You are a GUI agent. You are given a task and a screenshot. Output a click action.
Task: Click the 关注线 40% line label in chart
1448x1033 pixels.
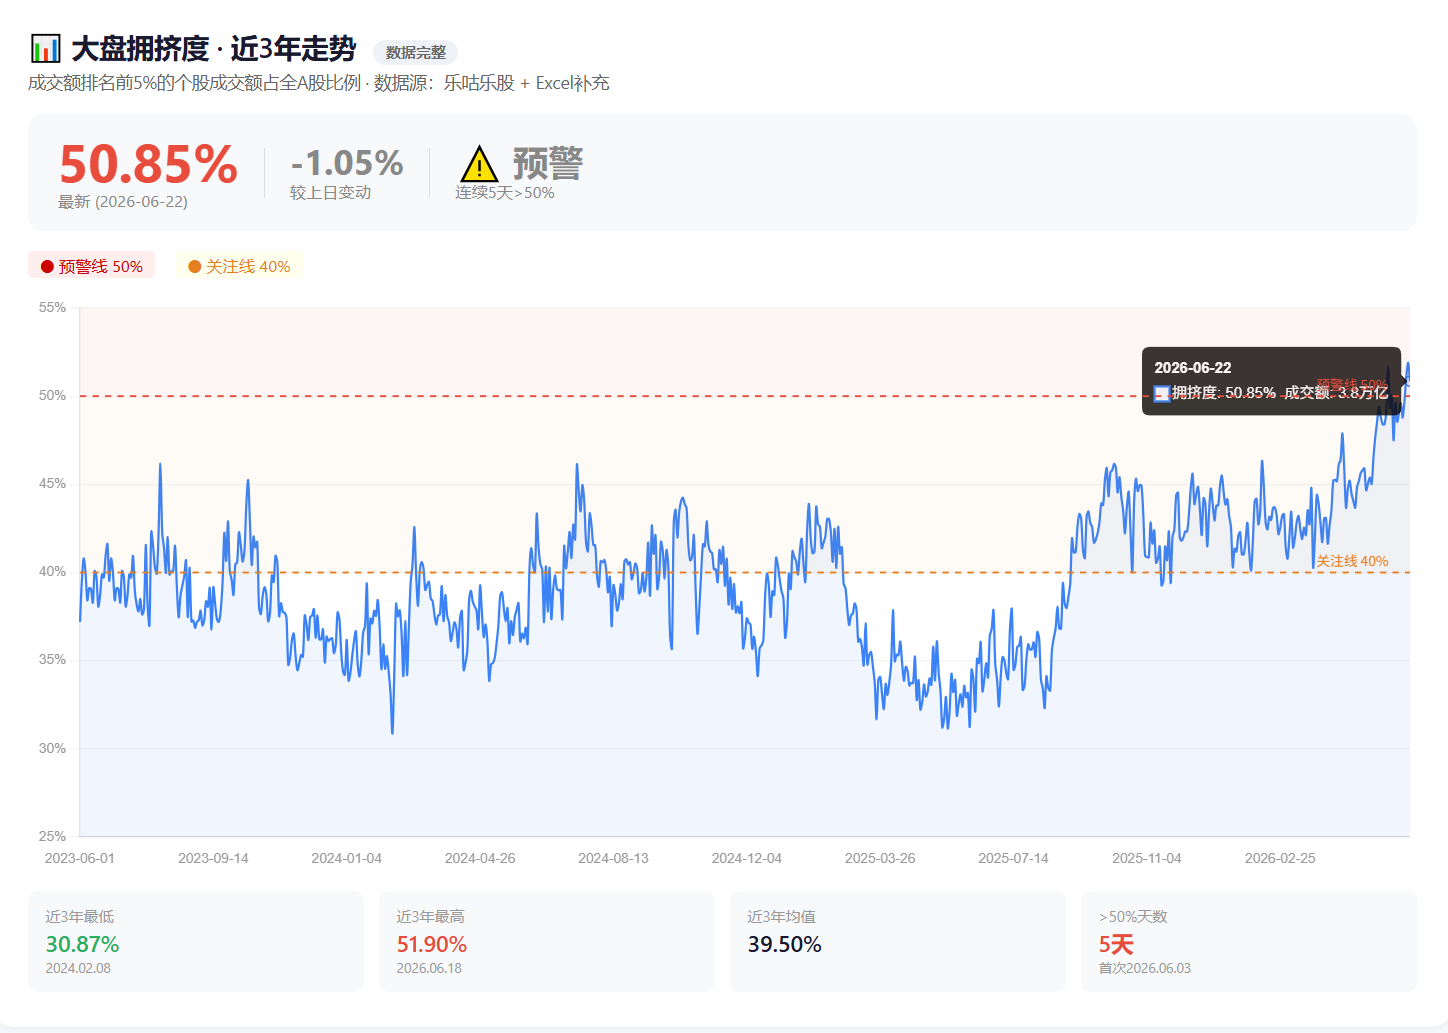[1352, 561]
